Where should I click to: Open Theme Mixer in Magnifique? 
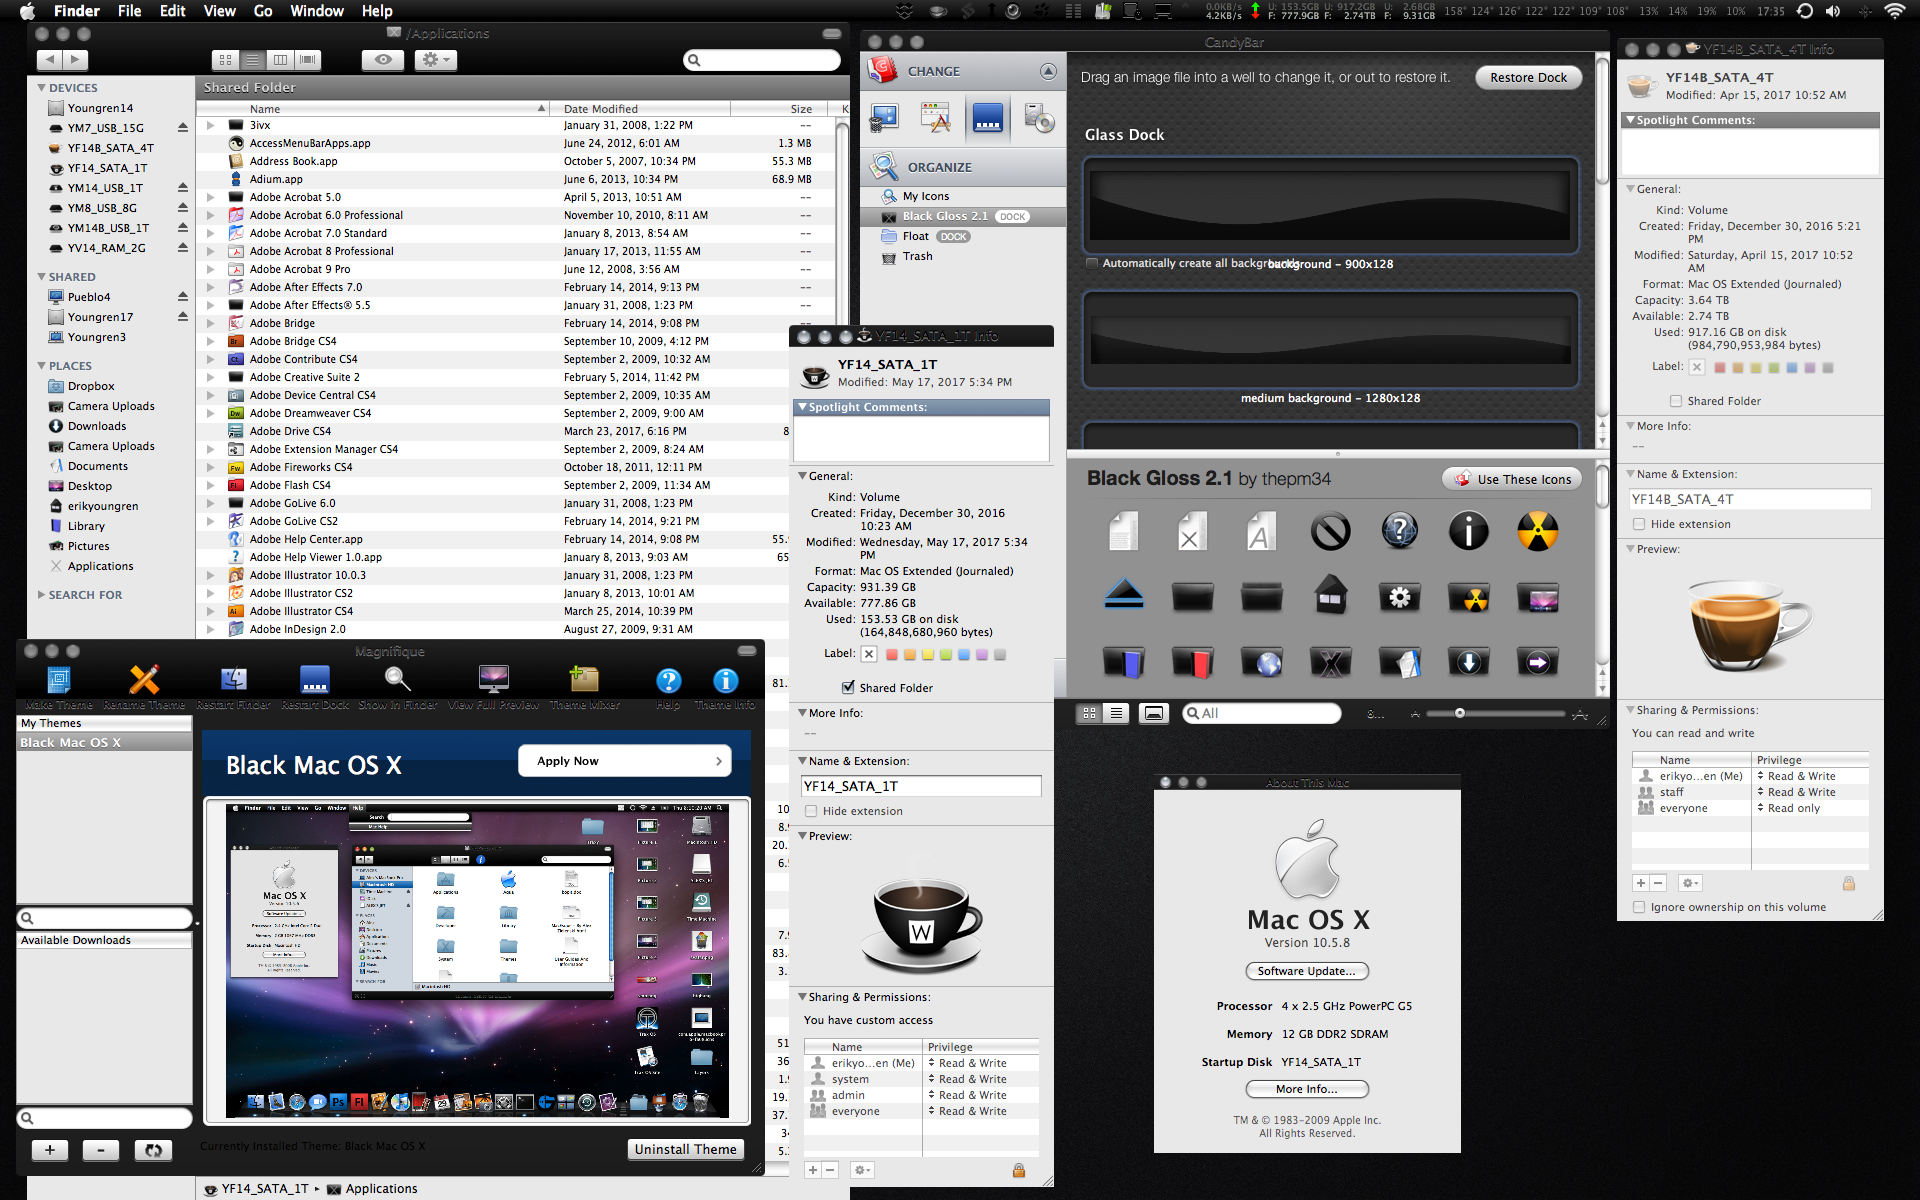click(x=584, y=680)
